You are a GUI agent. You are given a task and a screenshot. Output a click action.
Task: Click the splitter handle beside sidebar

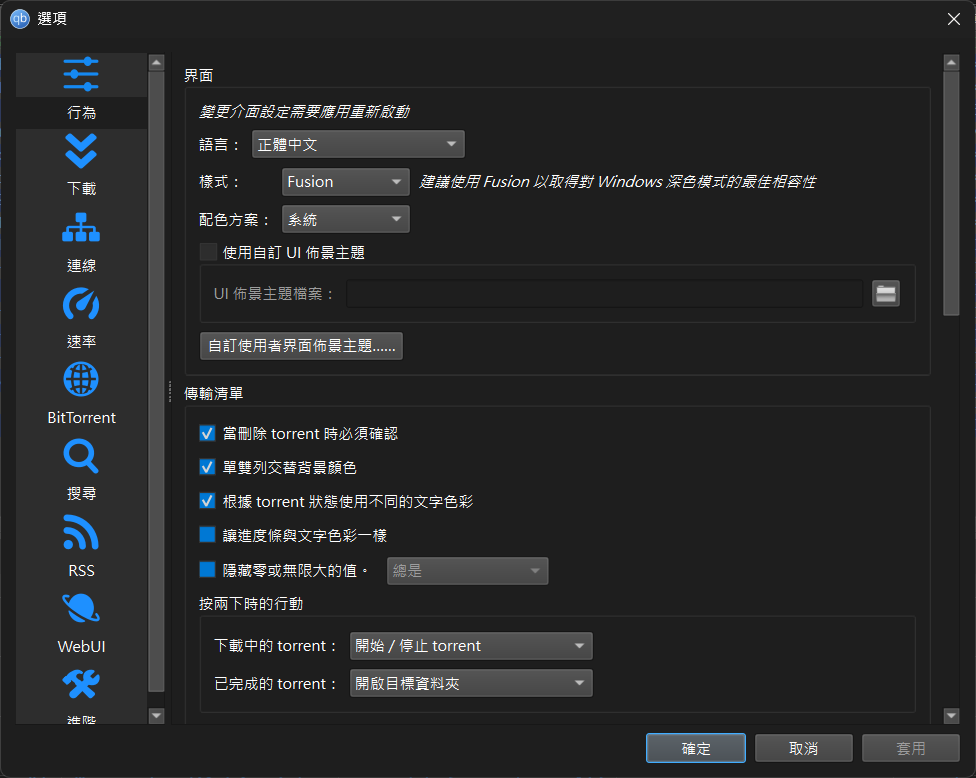pyautogui.click(x=169, y=391)
